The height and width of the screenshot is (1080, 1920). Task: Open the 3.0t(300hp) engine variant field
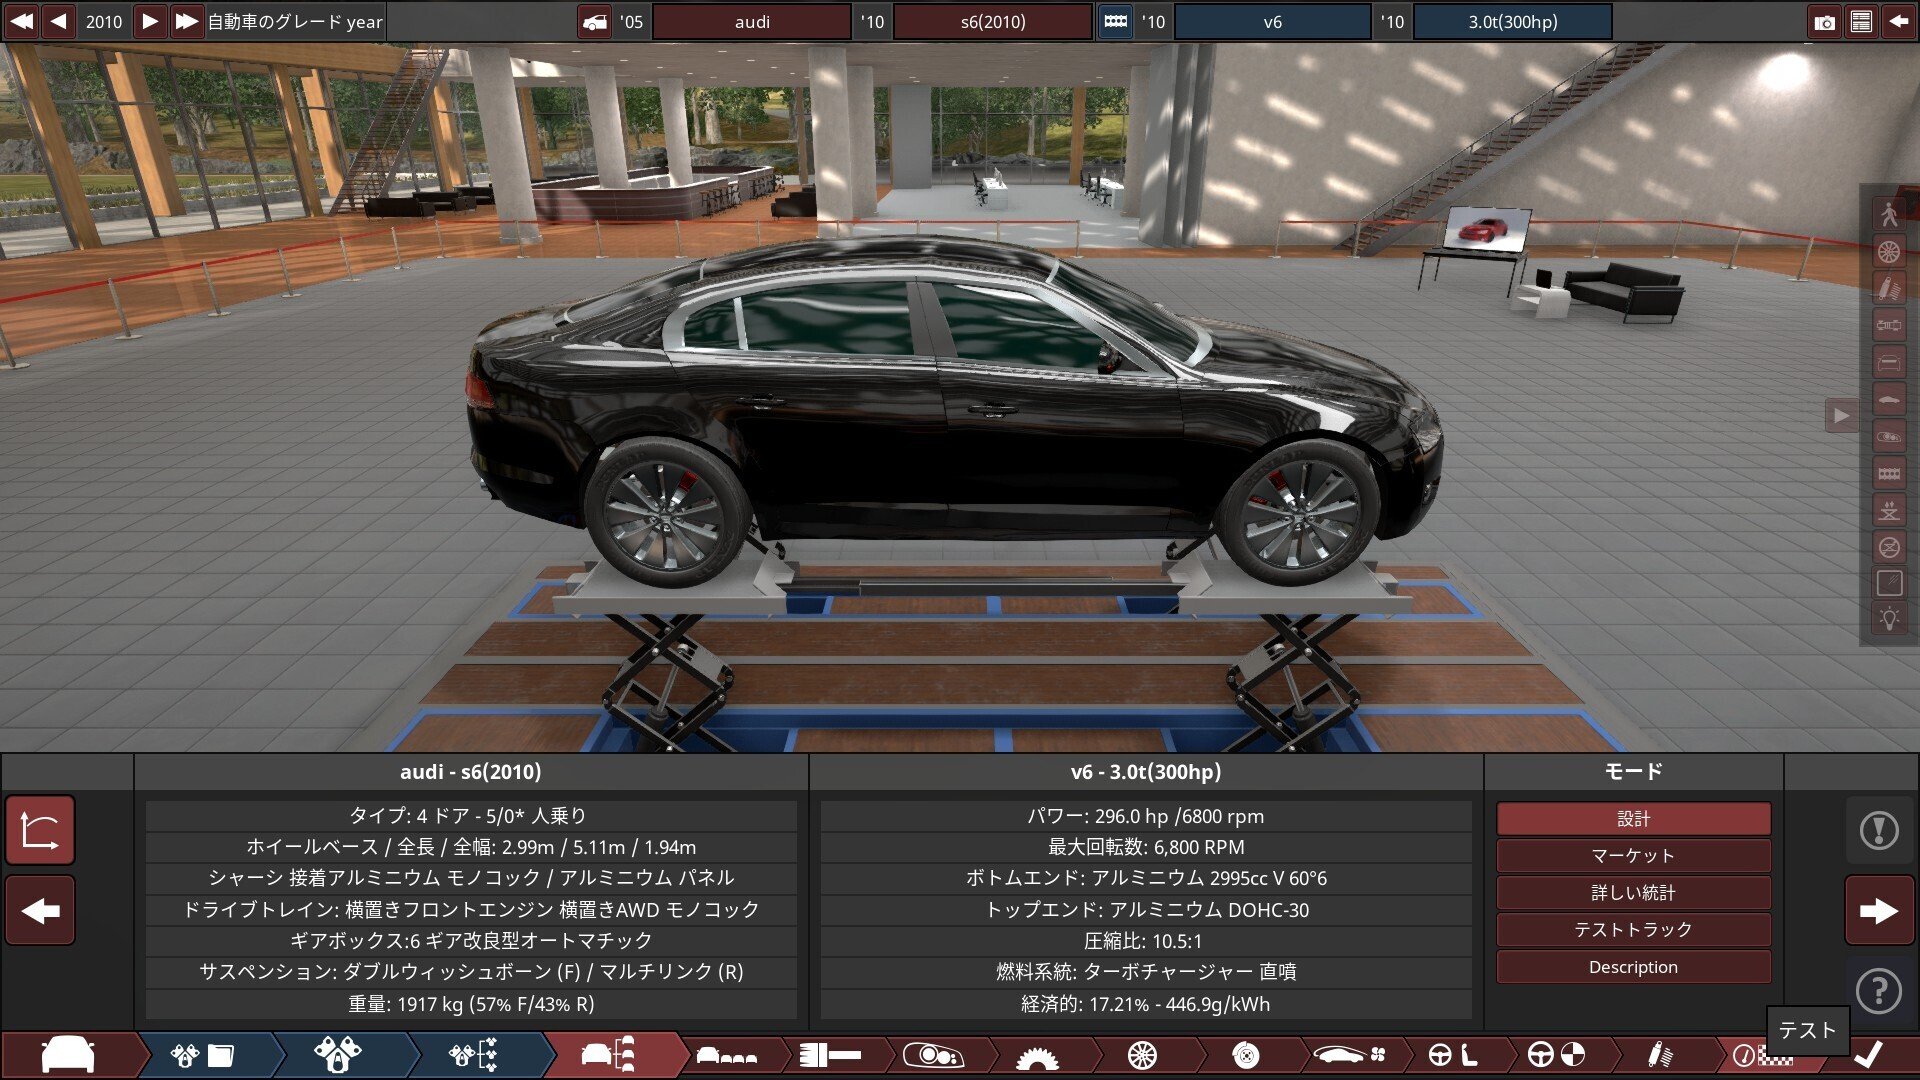[1512, 22]
